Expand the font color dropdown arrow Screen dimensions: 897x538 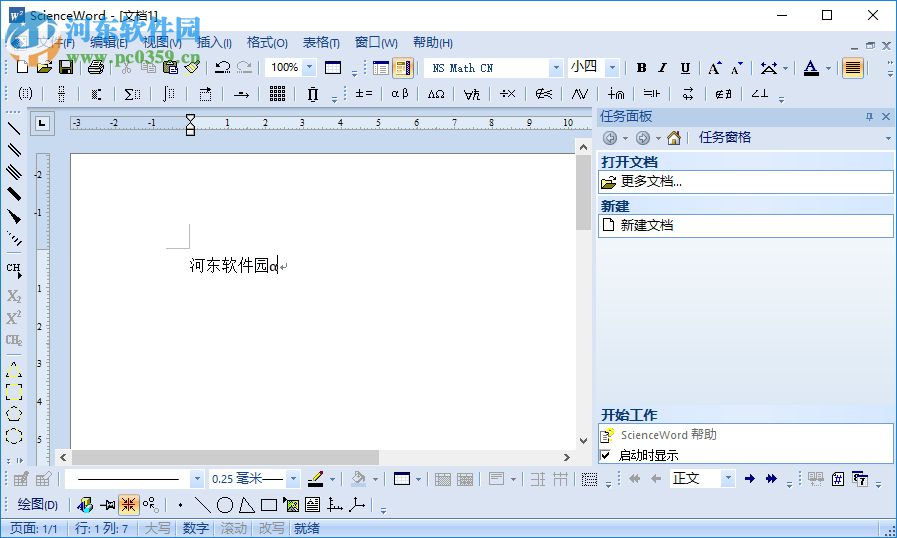pyautogui.click(x=828, y=68)
